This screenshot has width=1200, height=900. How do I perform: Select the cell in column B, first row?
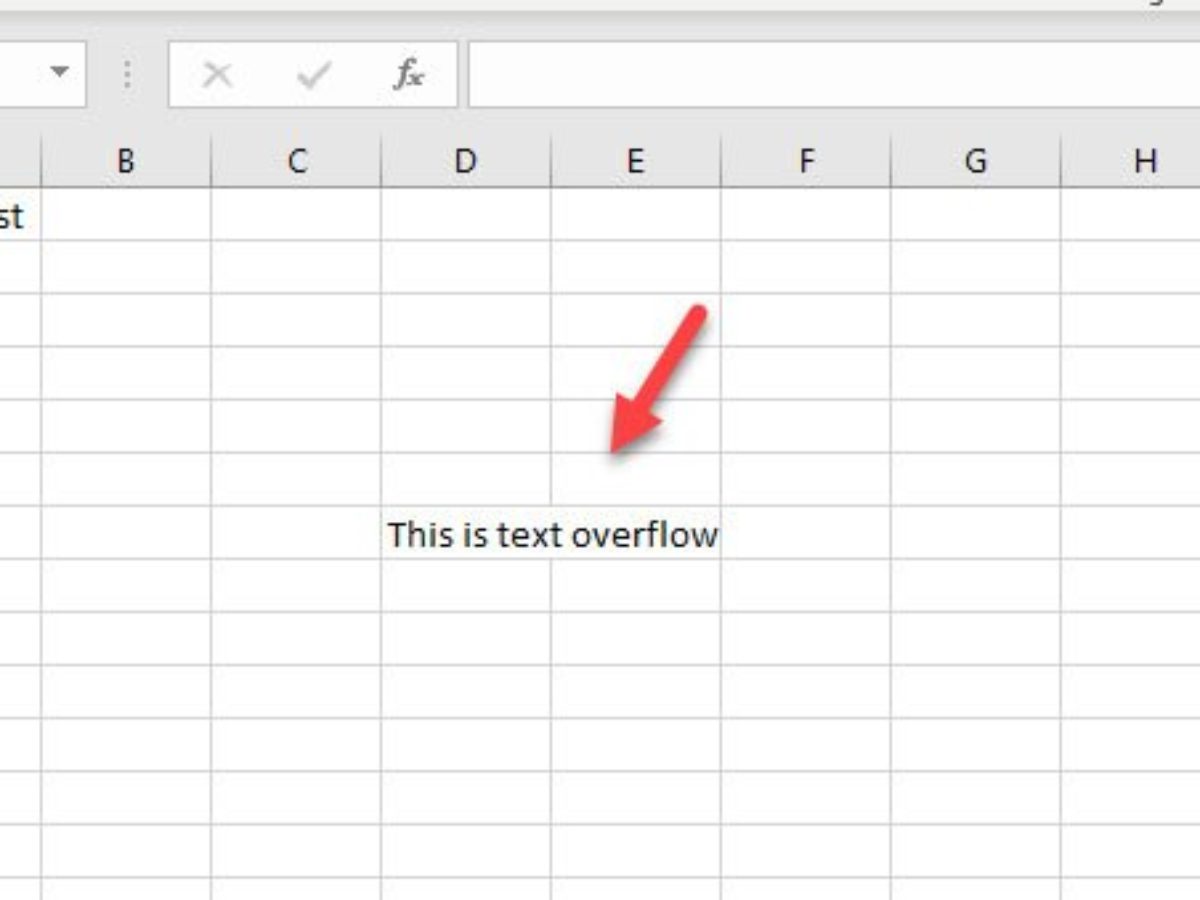[x=126, y=215]
